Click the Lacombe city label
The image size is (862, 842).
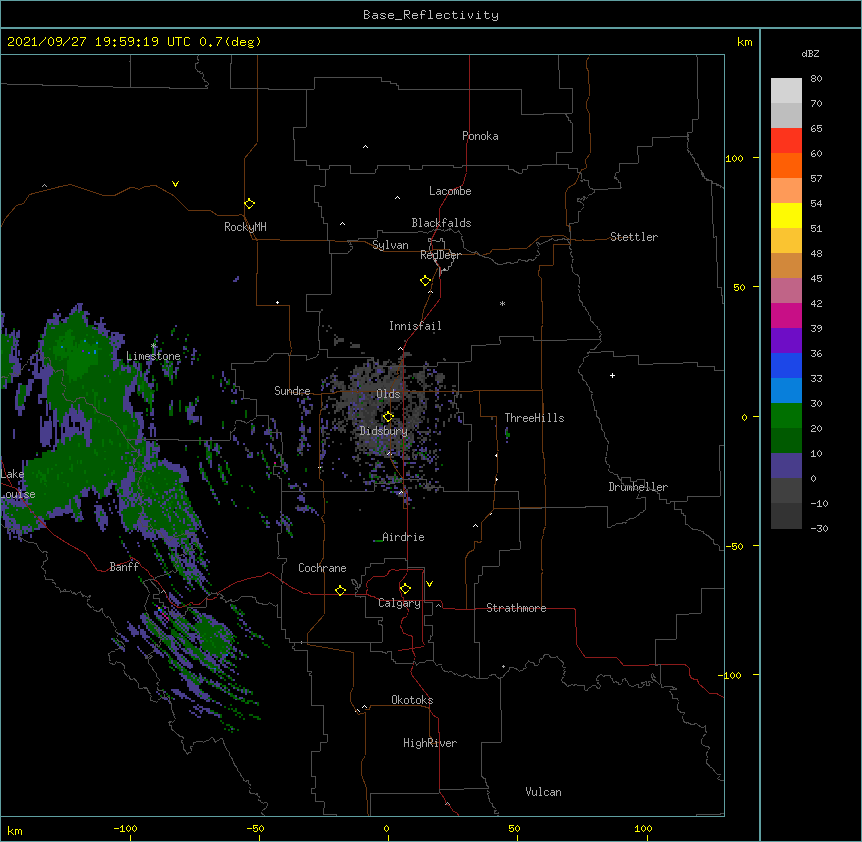pyautogui.click(x=450, y=191)
